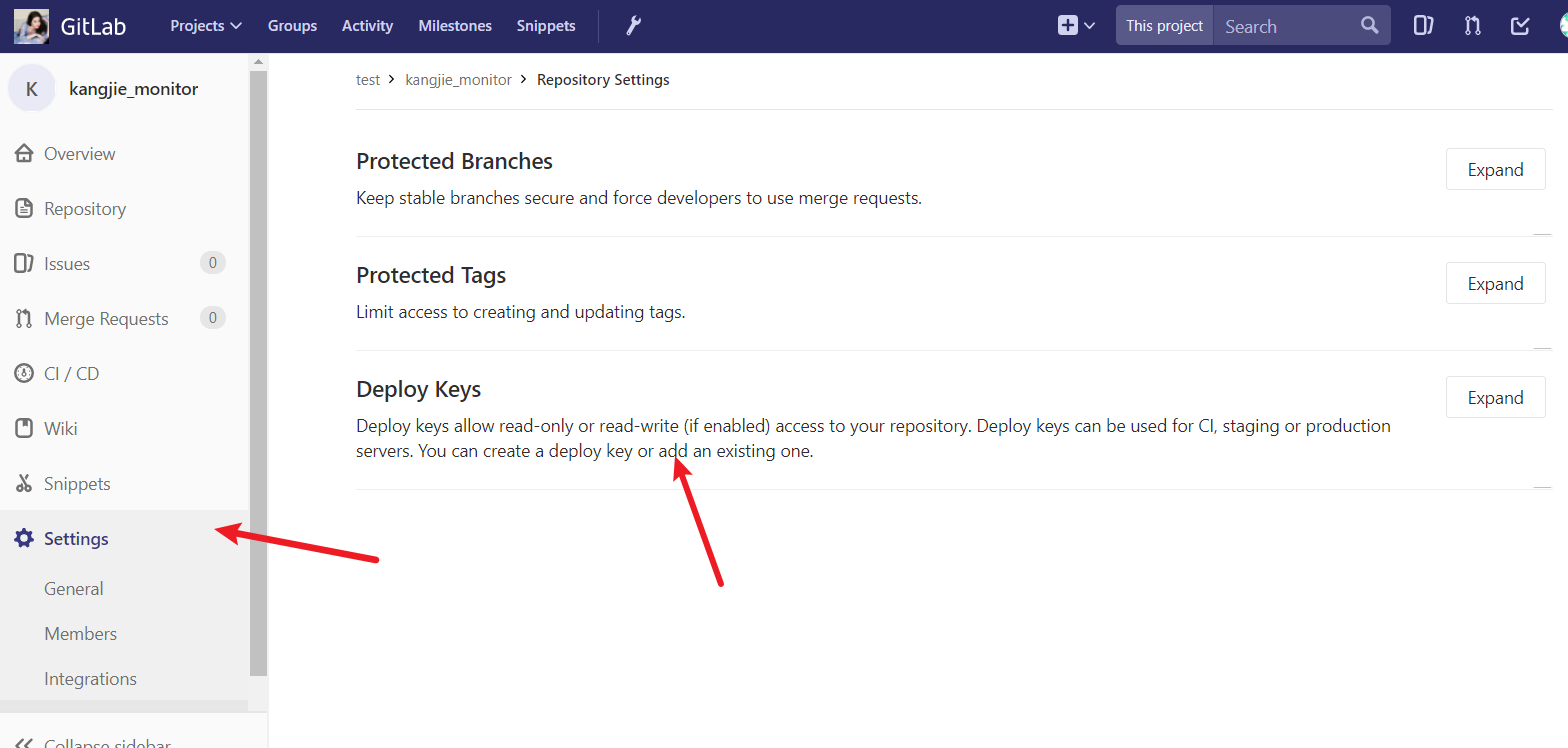
Task: Open the todos checkmark icon in the top bar
Action: click(1520, 26)
